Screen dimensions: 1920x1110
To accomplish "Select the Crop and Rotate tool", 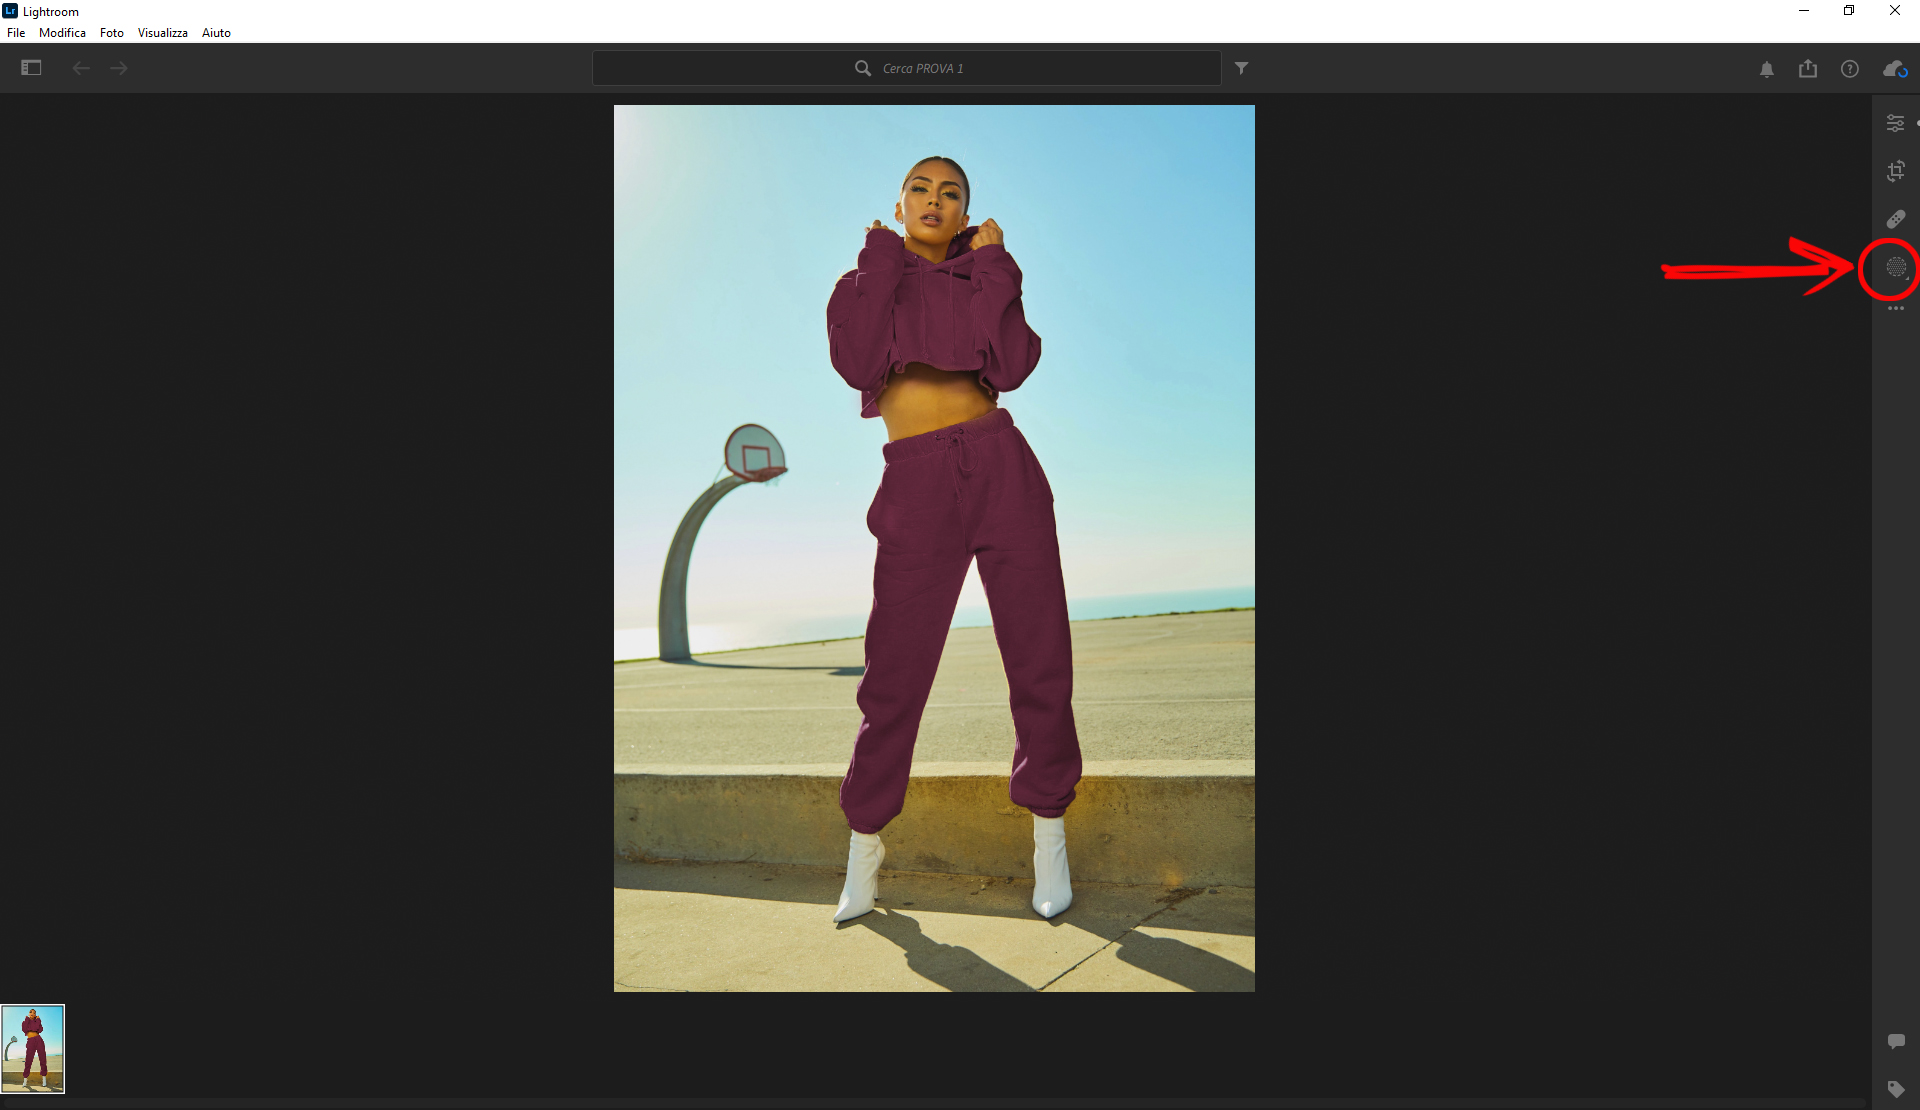I will (x=1895, y=171).
